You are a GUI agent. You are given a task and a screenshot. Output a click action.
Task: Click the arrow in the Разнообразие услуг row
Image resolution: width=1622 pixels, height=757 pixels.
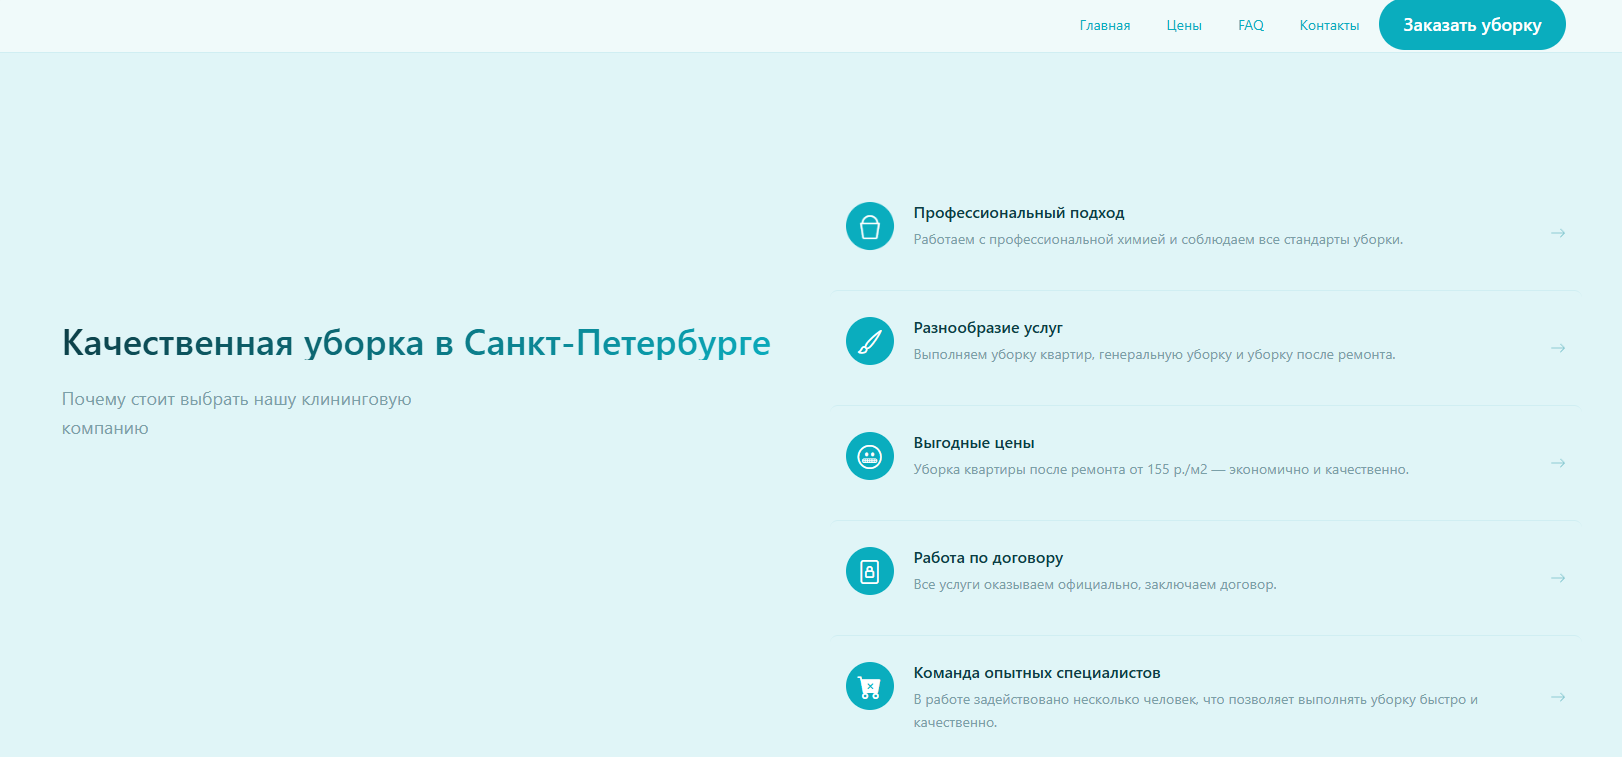tap(1557, 348)
